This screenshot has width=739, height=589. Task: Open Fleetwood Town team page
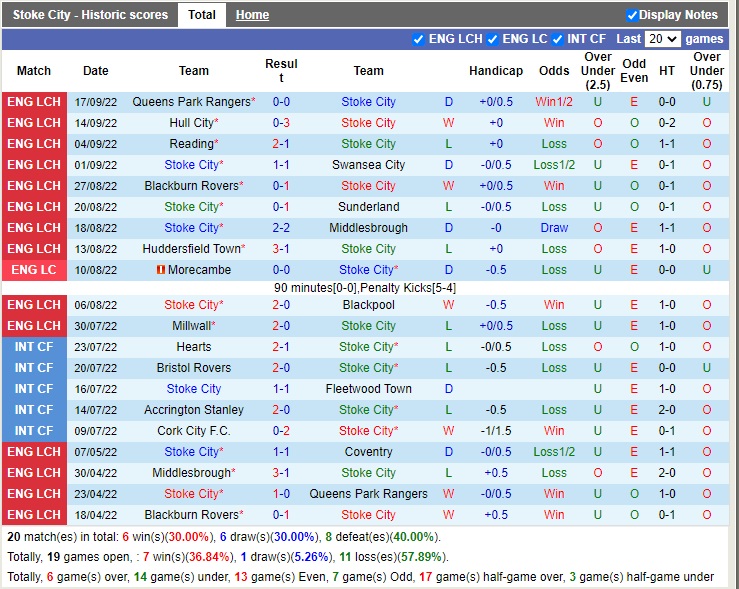[368, 389]
